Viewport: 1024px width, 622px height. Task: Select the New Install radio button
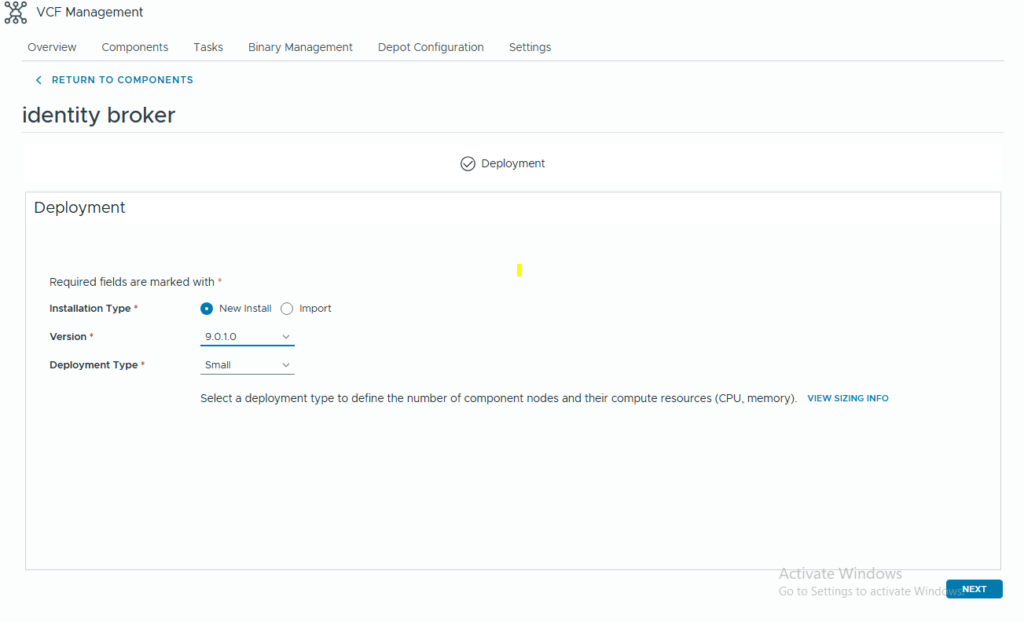point(207,309)
